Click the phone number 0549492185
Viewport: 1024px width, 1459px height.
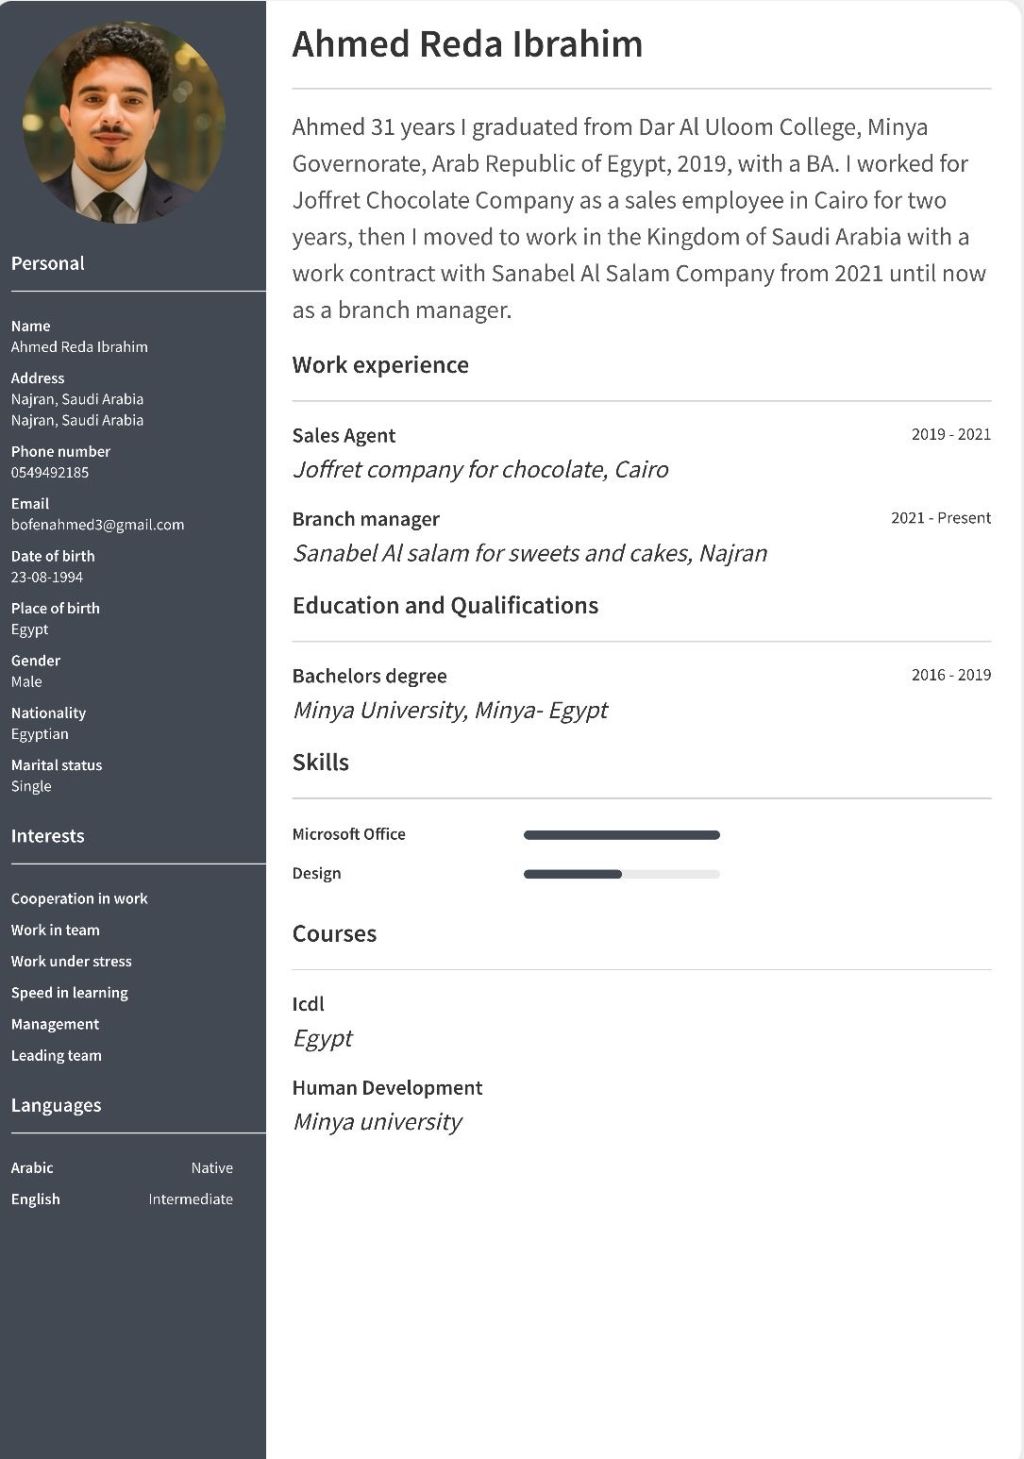(x=50, y=473)
